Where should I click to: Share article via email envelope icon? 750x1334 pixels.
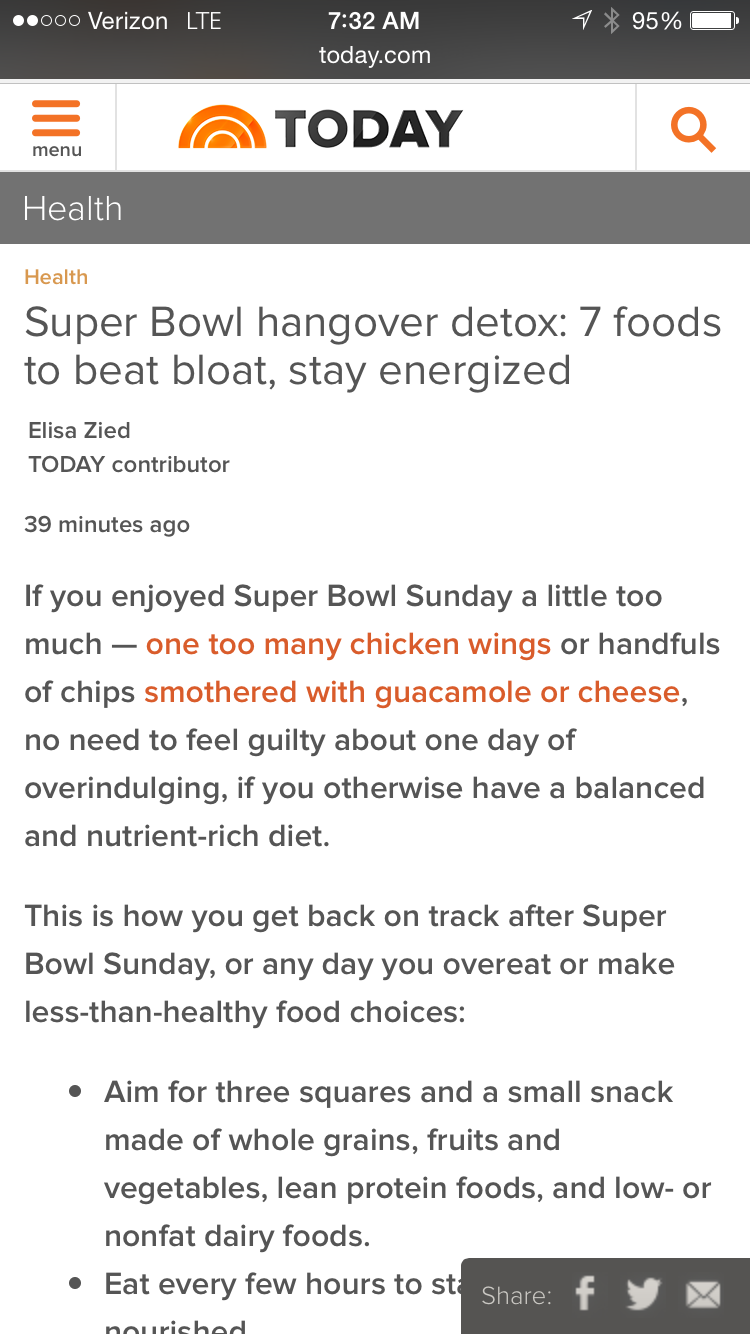coord(703,1295)
